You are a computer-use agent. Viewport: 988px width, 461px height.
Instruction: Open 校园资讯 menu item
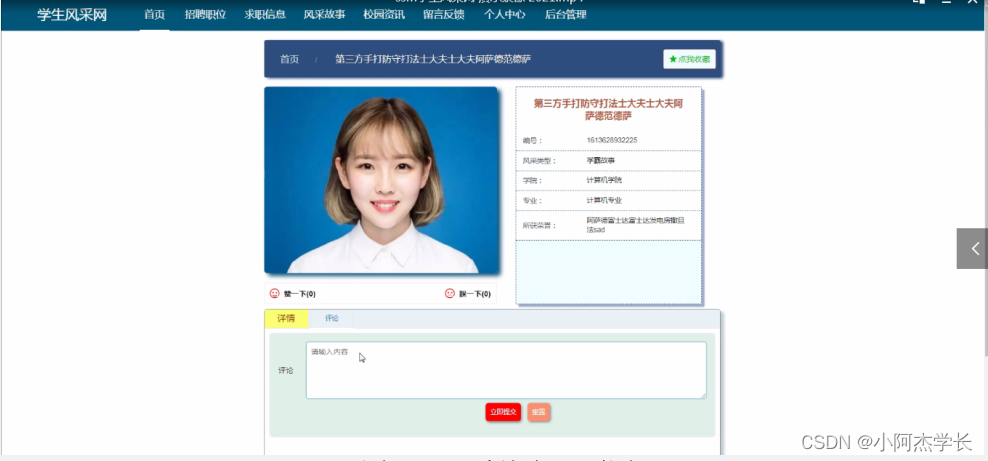(x=384, y=14)
